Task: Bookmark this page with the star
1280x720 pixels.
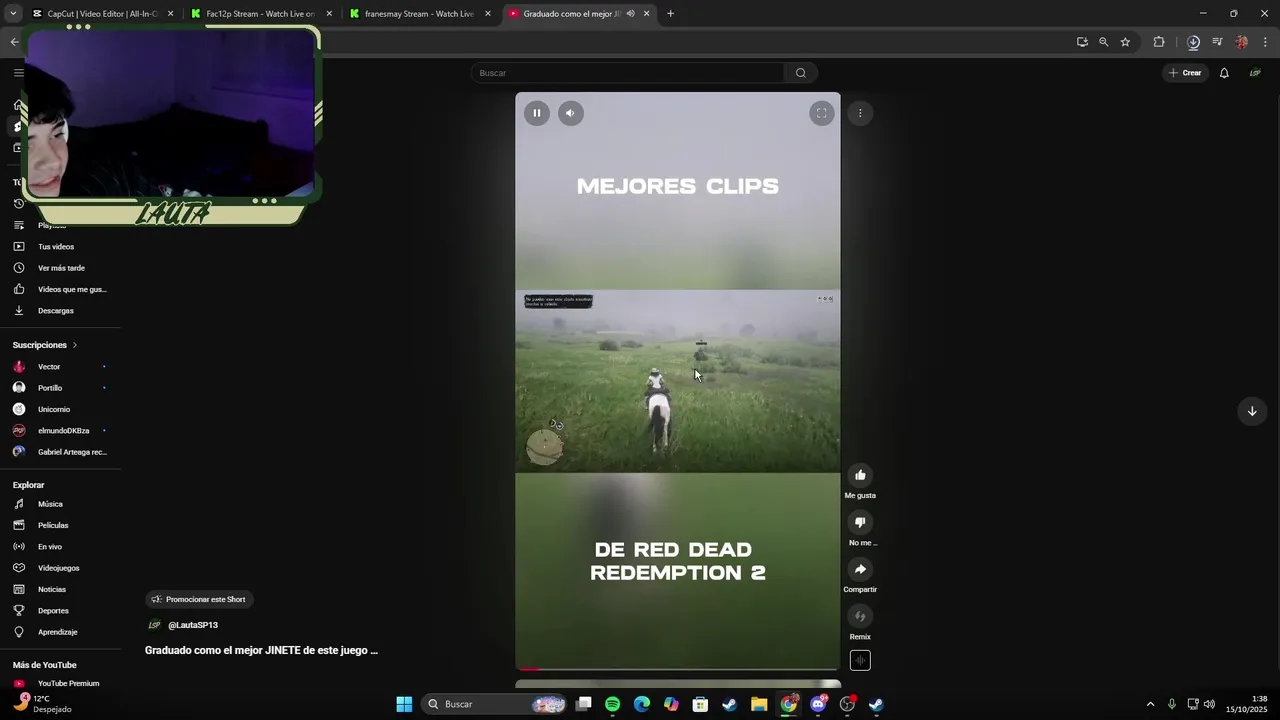Action: click(1125, 42)
